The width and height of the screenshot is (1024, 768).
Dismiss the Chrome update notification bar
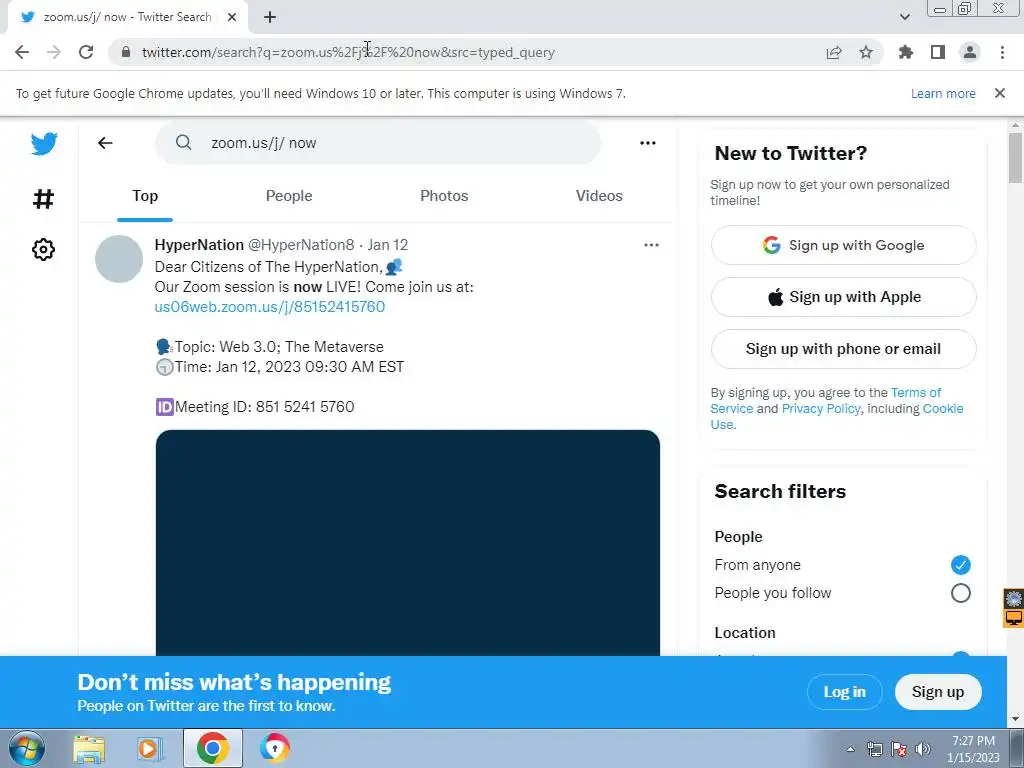point(1000,93)
